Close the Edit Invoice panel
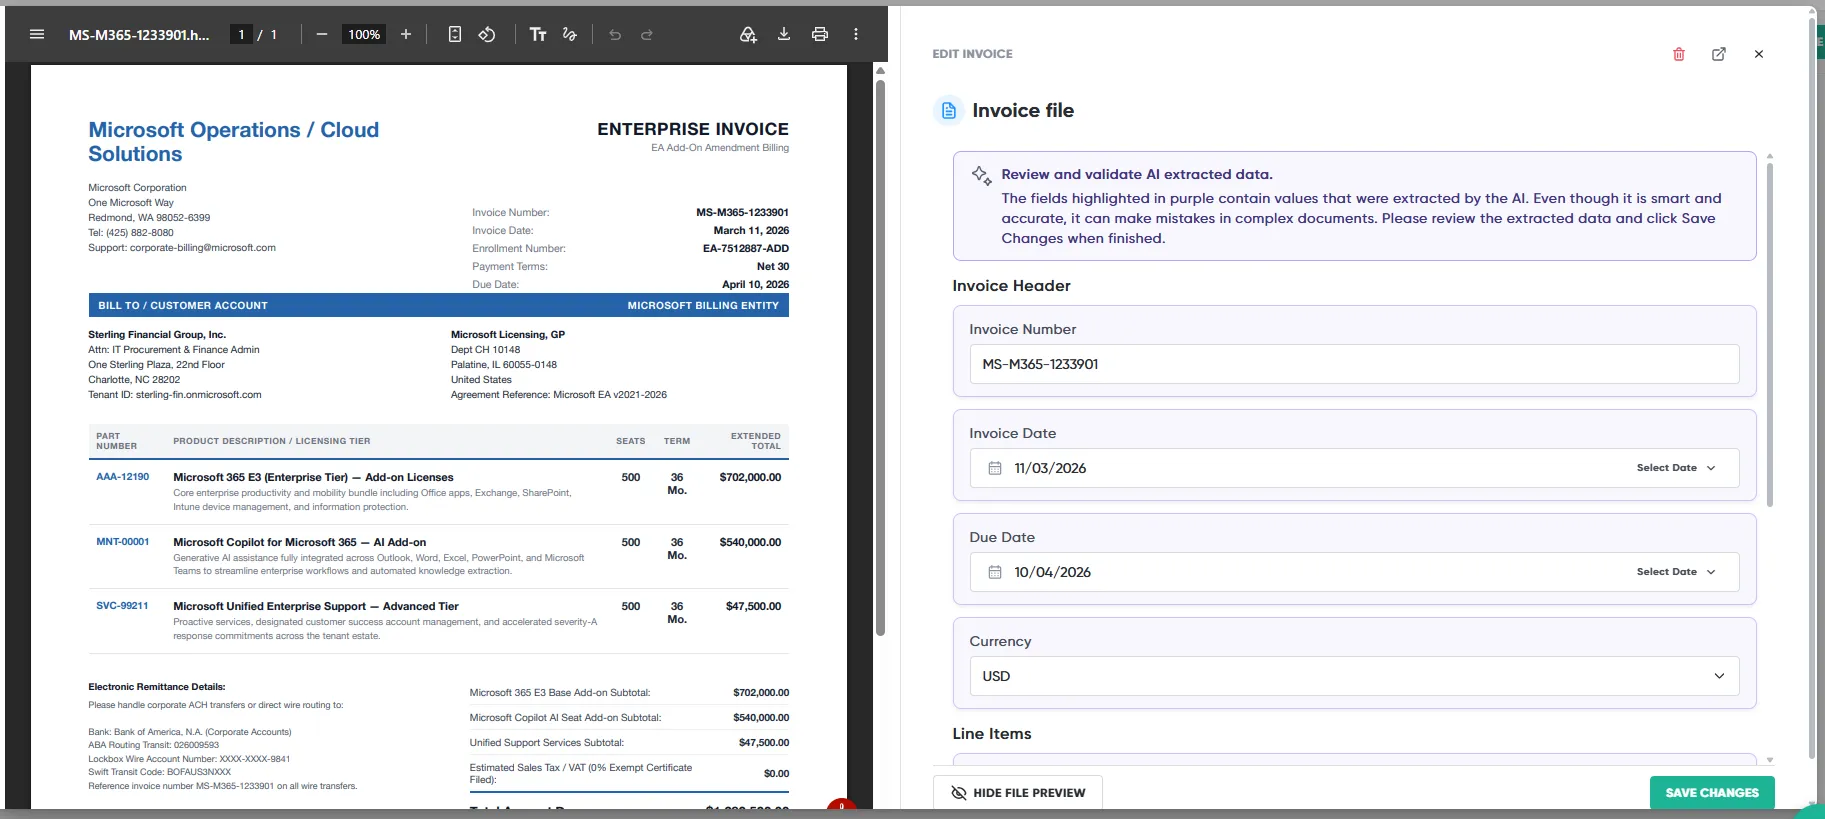1825x819 pixels. (x=1759, y=54)
